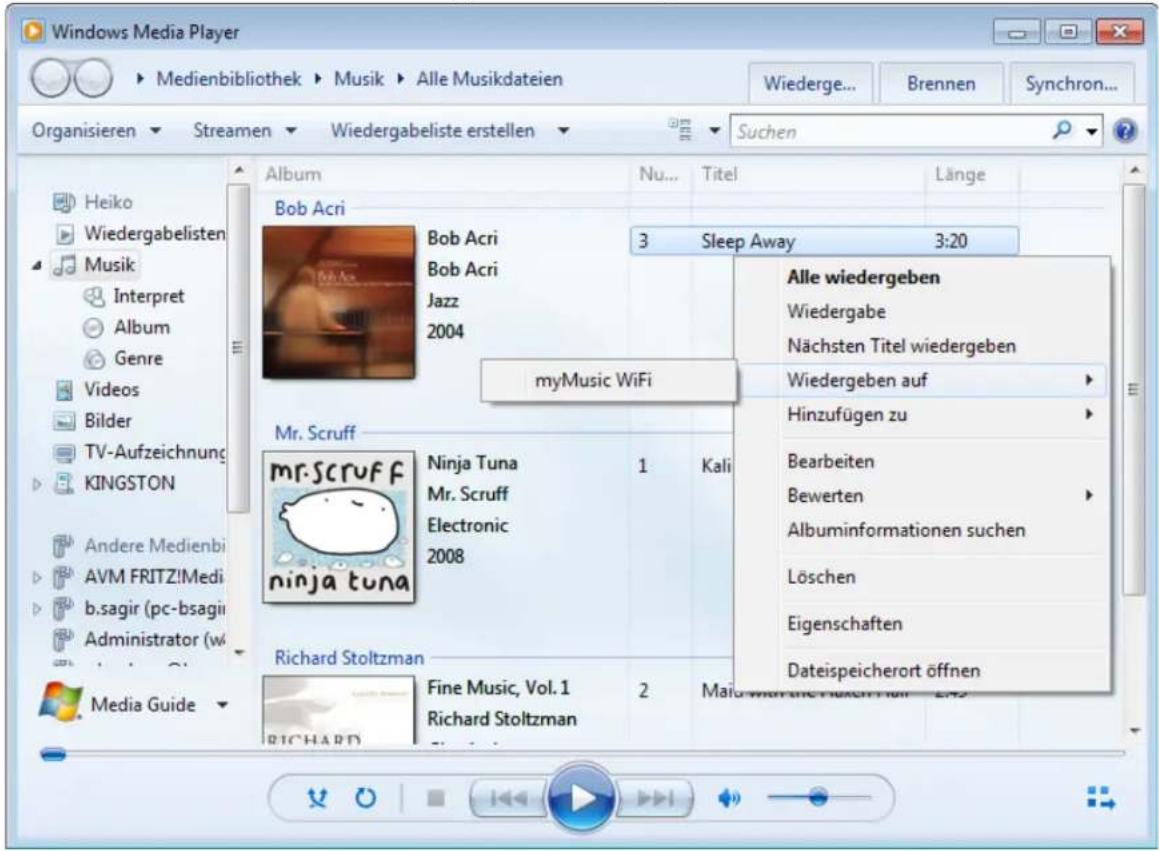Open Videos in the sidebar
The height and width of the screenshot is (851, 1159).
click(97, 390)
